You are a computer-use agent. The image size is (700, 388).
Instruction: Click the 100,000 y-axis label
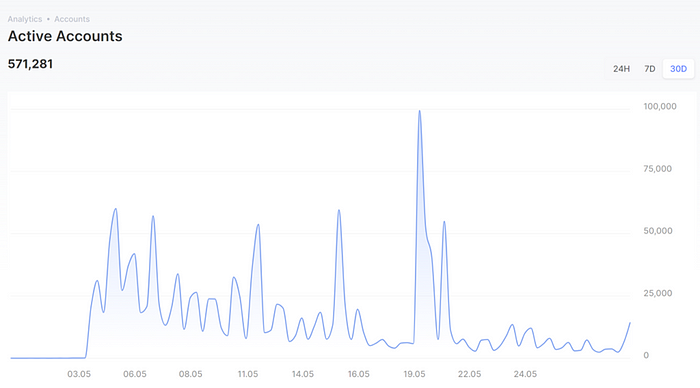660,106
